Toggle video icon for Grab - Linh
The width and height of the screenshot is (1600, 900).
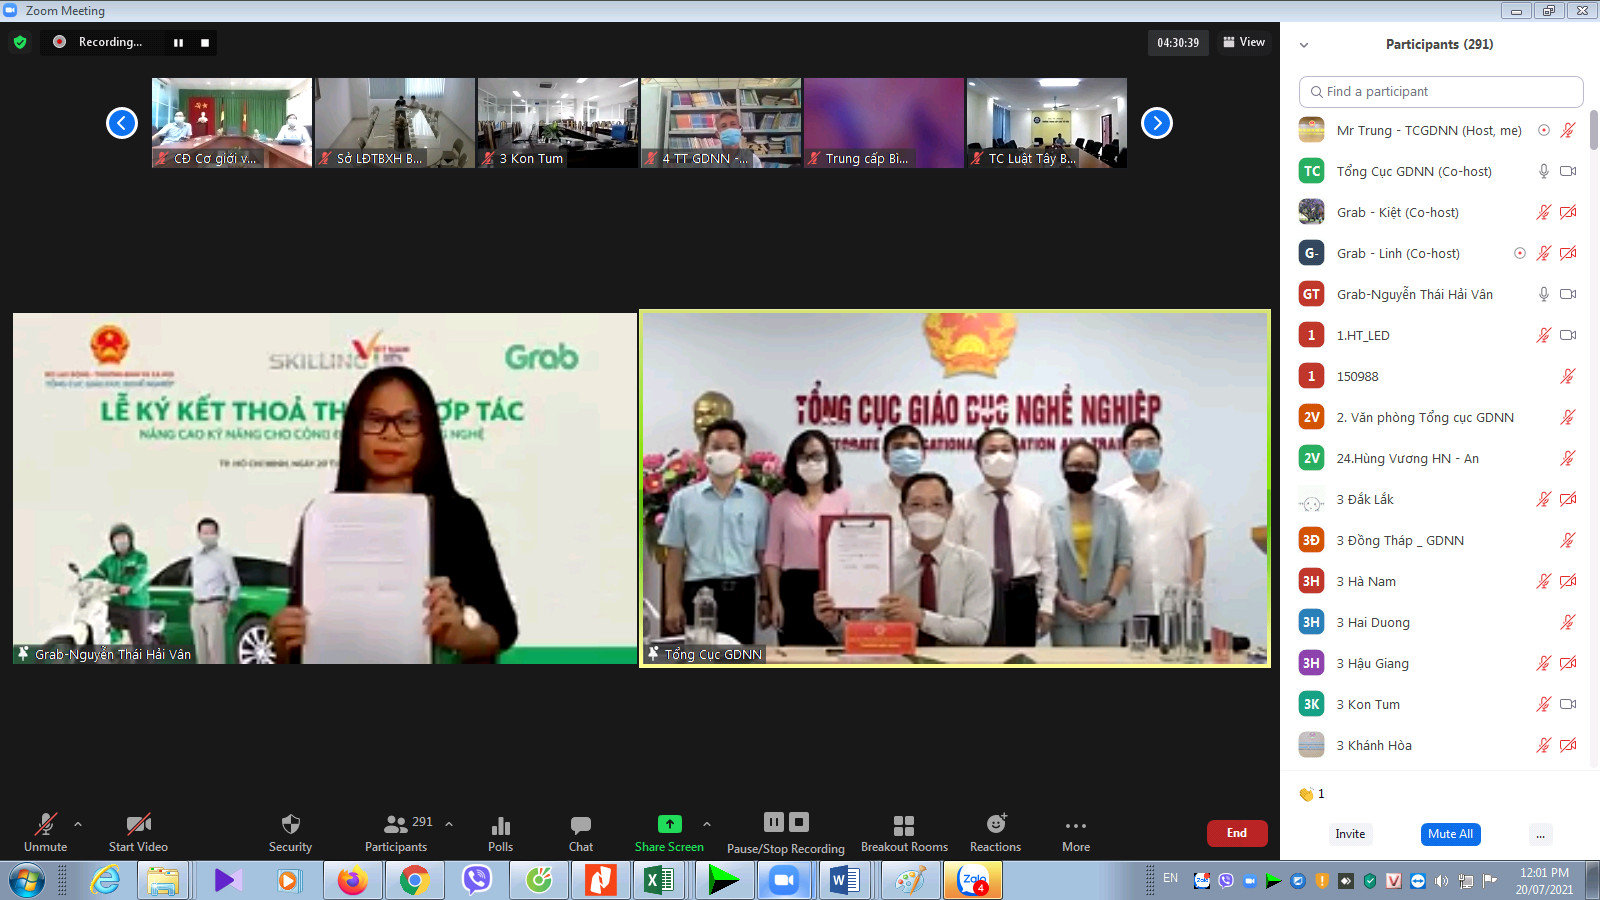1568,253
